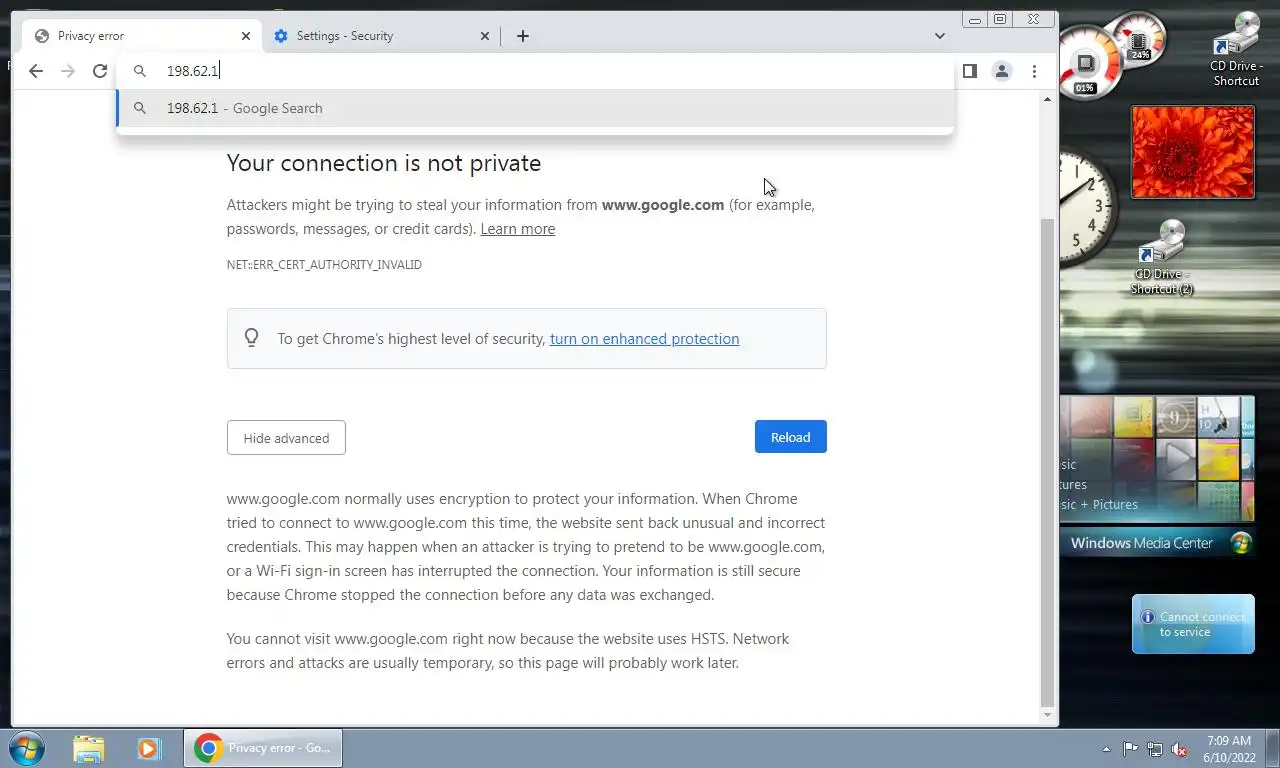Image resolution: width=1280 pixels, height=768 pixels.
Task: Close the Settings - Security tab
Action: (x=485, y=36)
